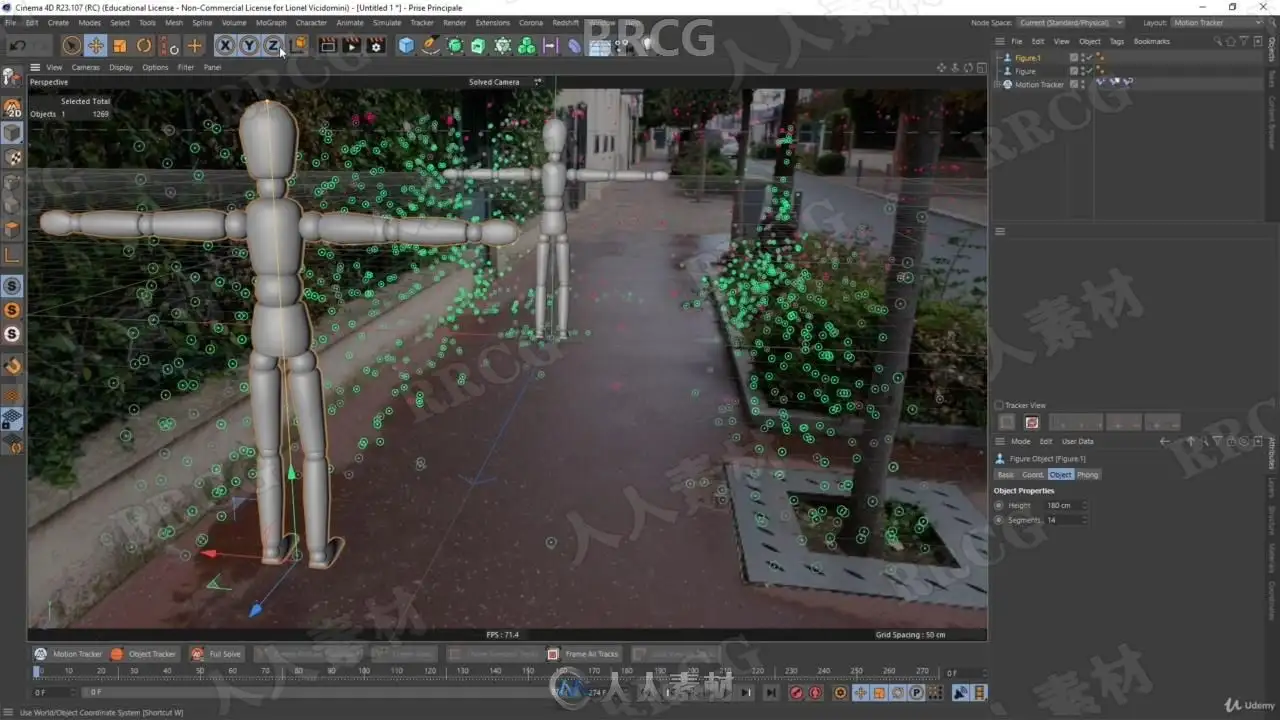Screen dimensions: 1280x720
Task: Open the MoGraph menu
Action: [x=271, y=22]
